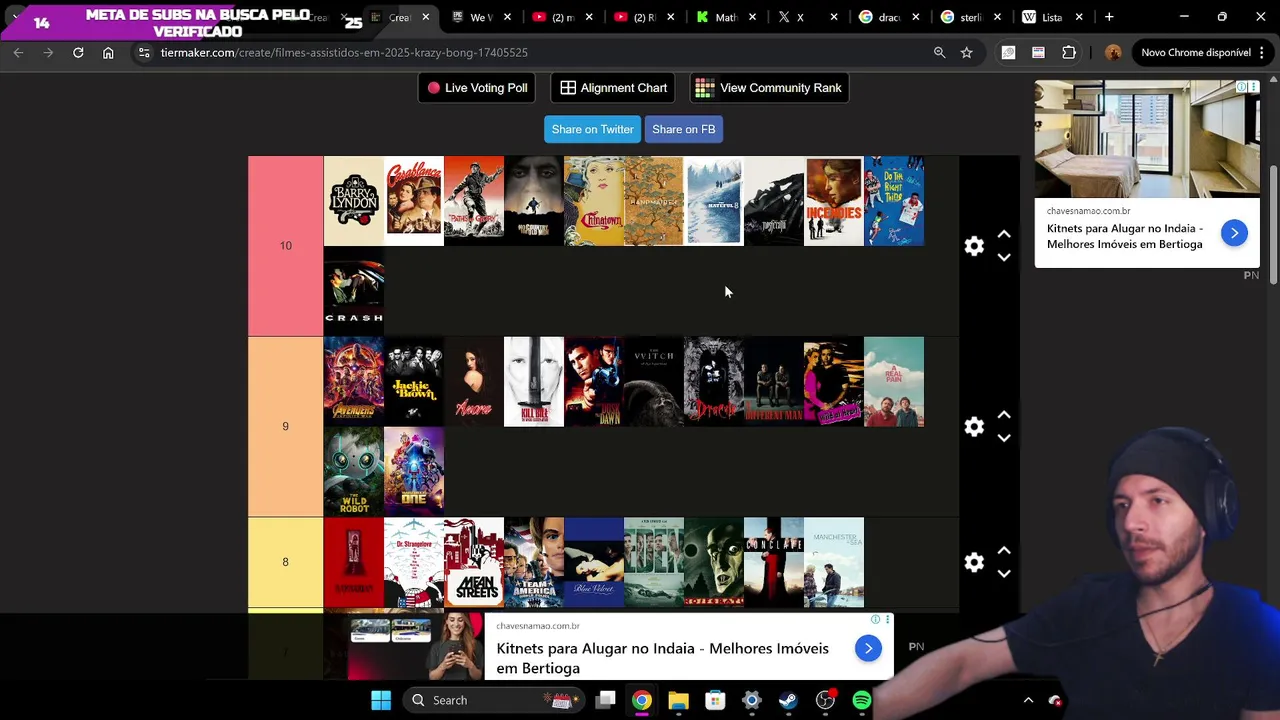
Task: Switch to the YouTube '(2) m' tab
Action: [x=562, y=17]
